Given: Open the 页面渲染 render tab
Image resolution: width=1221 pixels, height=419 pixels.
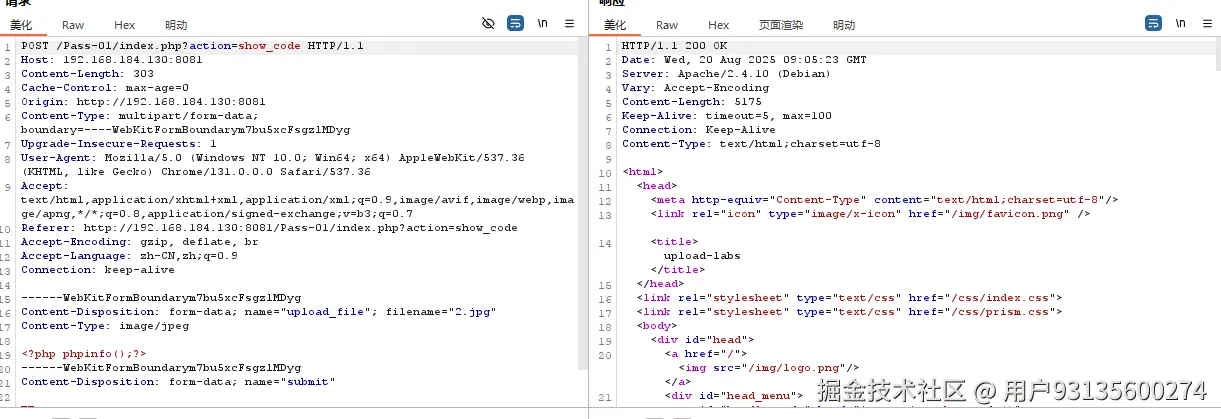Looking at the screenshot, I should 781,25.
